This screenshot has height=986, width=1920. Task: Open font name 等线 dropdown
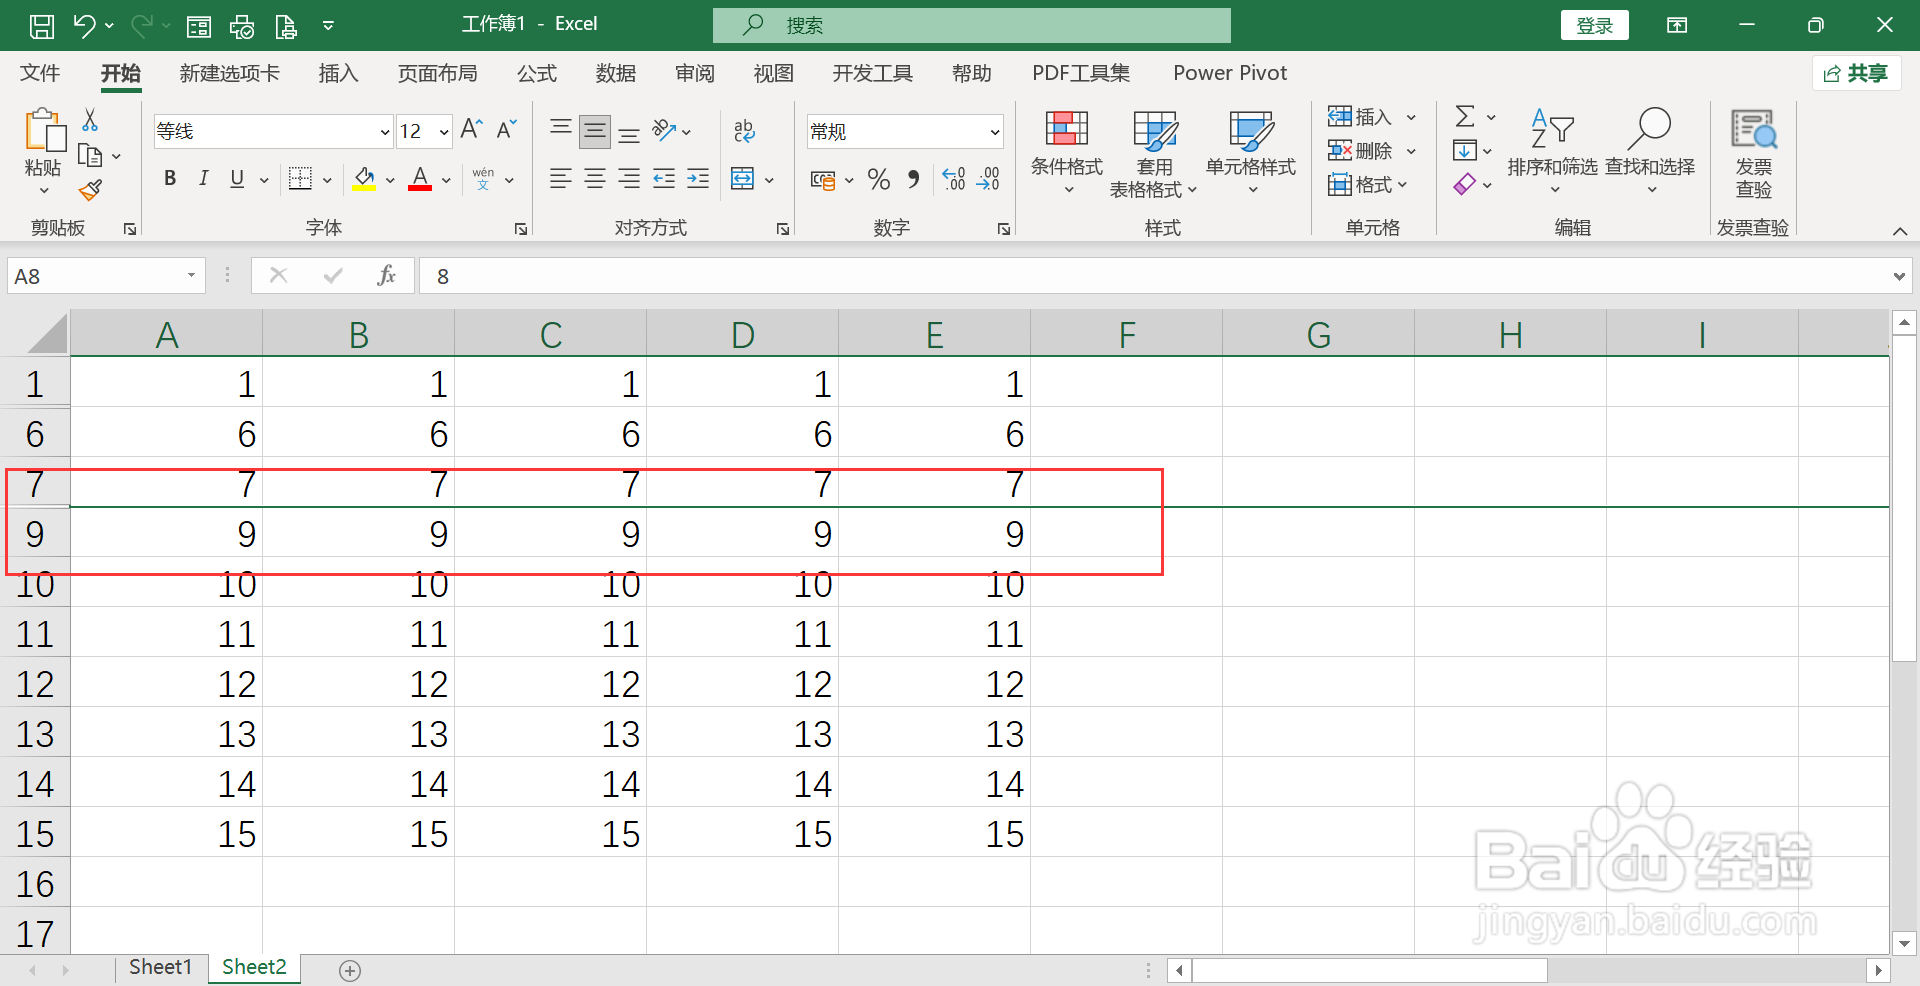click(384, 132)
